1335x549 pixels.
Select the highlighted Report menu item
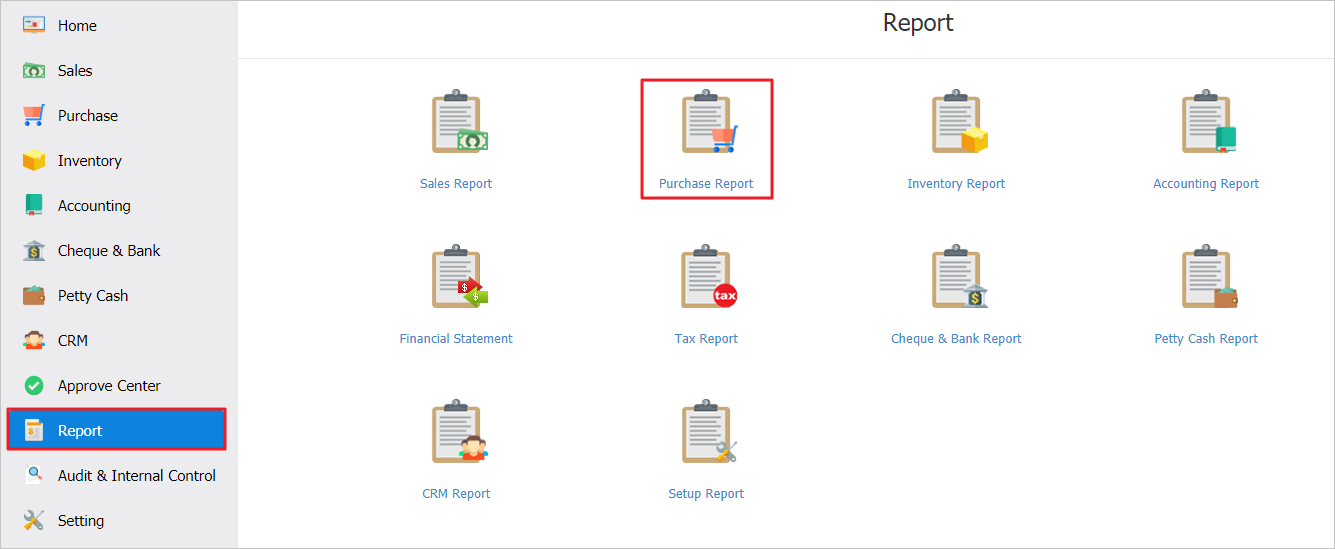[x=117, y=430]
